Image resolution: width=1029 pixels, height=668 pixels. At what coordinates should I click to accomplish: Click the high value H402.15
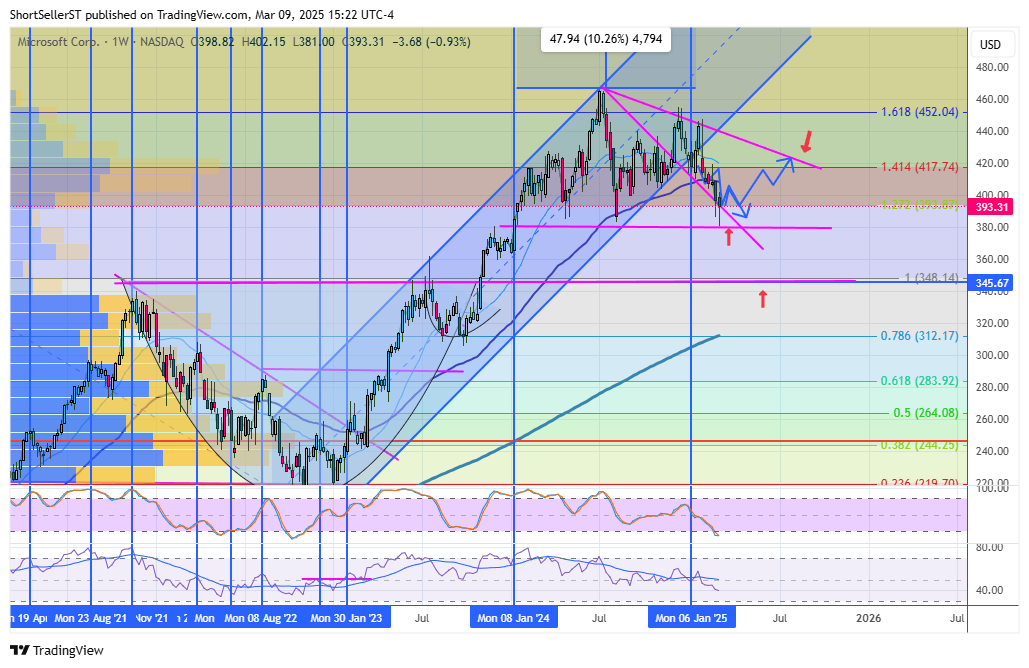pyautogui.click(x=264, y=42)
